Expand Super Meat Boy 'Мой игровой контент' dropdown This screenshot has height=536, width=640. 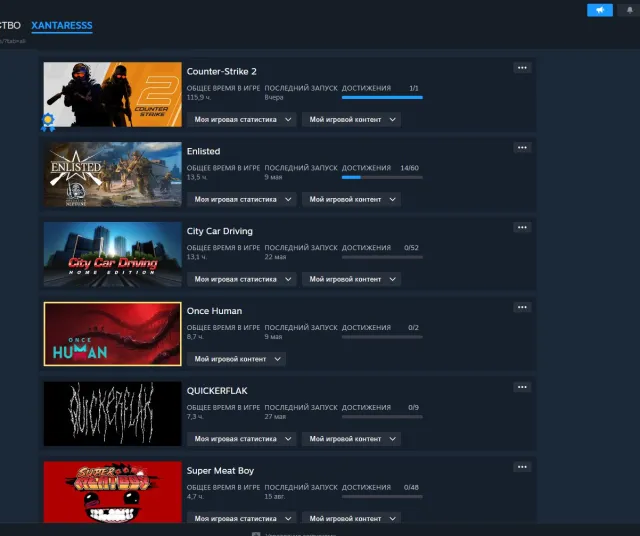click(x=351, y=518)
